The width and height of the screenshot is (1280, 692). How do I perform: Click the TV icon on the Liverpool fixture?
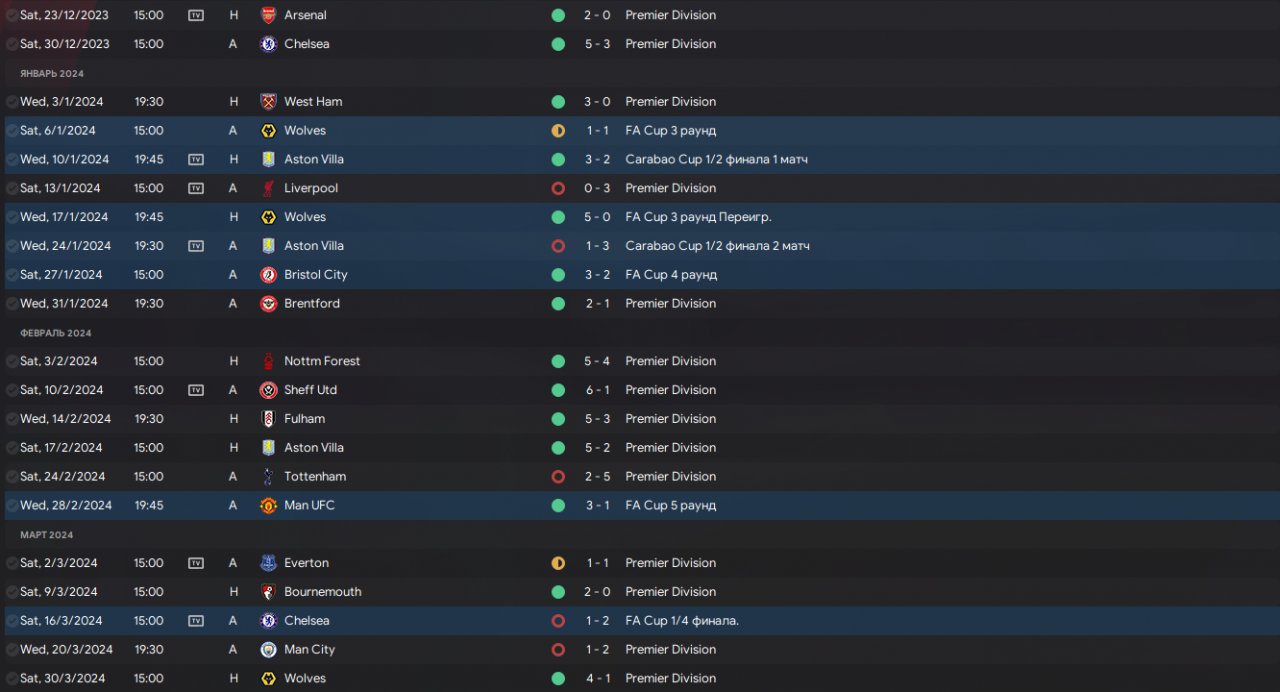[196, 188]
